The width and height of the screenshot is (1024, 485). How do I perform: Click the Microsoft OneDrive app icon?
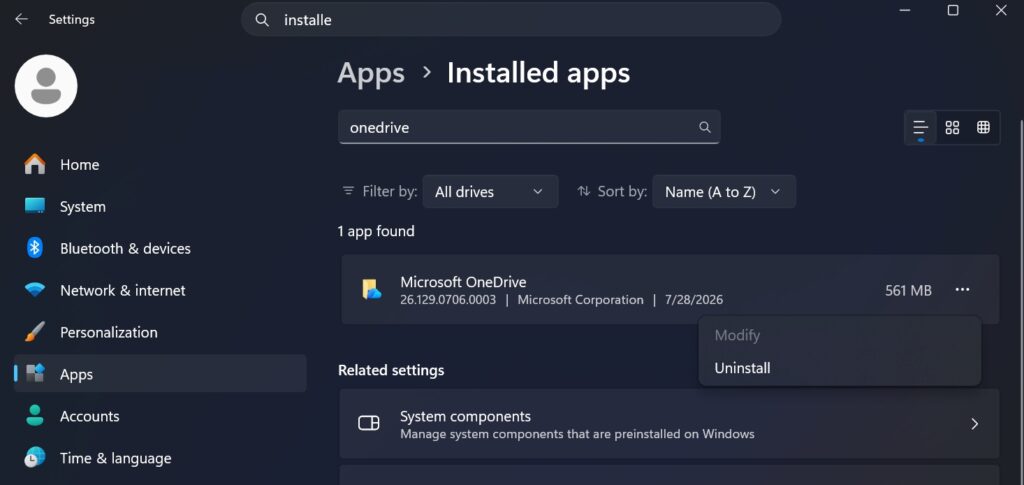click(x=372, y=289)
